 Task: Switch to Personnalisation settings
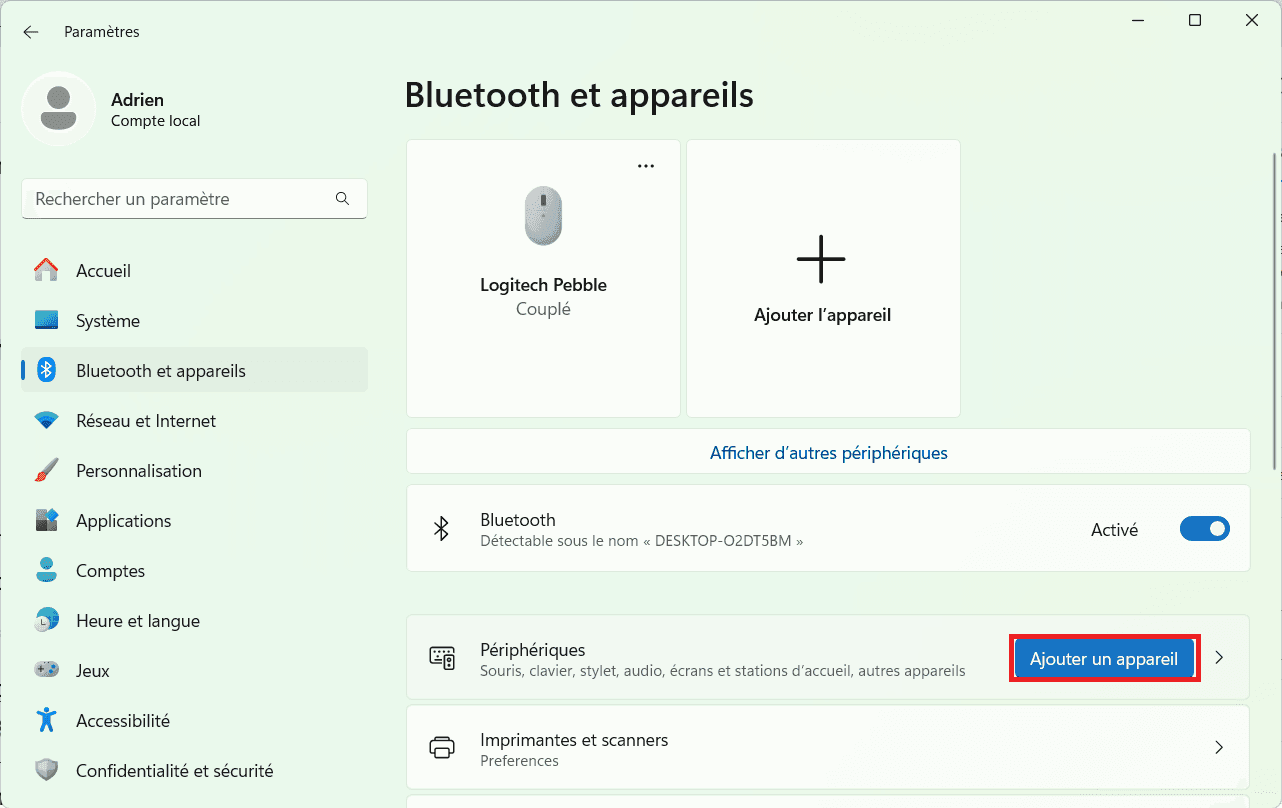194,471
